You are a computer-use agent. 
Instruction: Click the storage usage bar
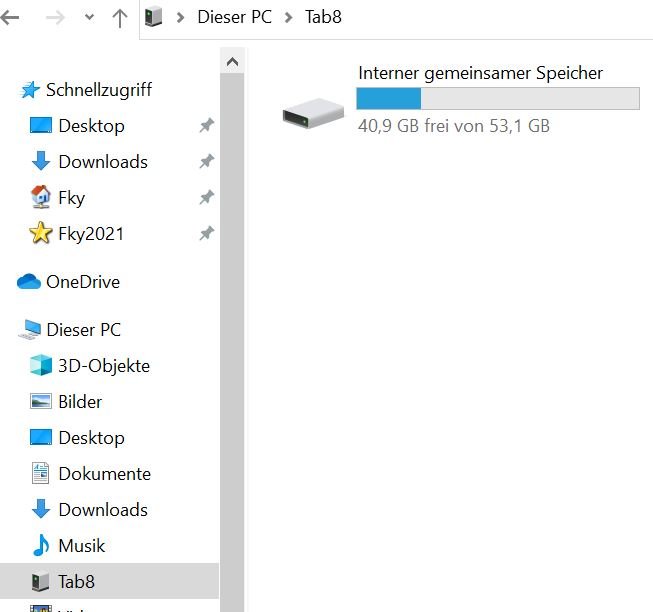point(498,99)
